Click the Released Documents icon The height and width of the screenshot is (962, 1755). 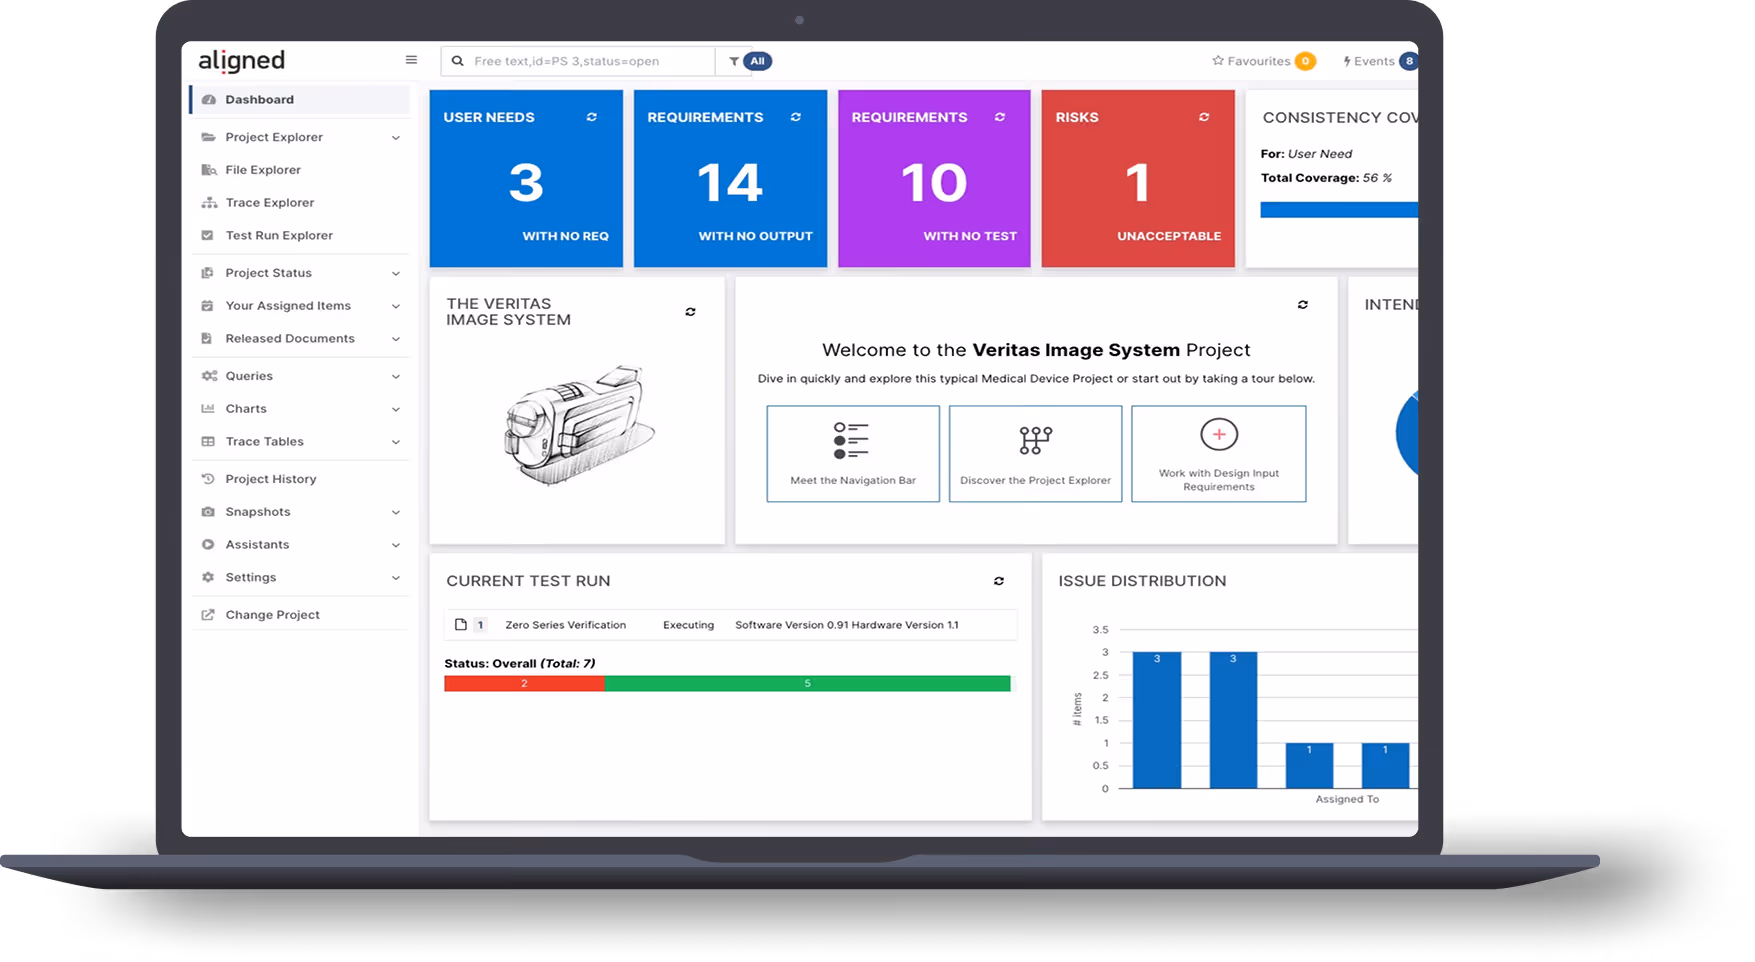[x=208, y=339]
